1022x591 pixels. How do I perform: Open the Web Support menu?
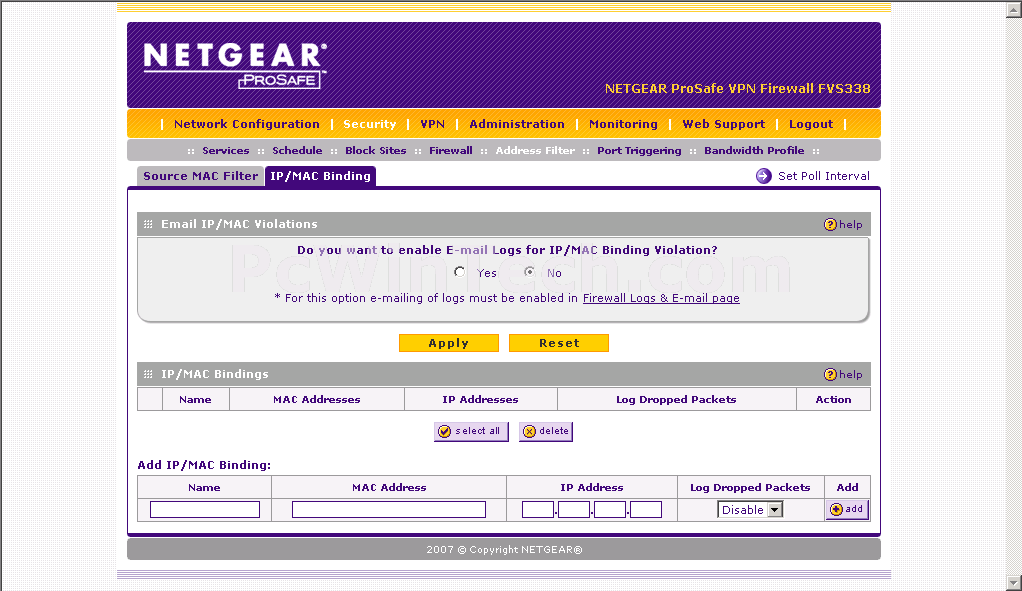[723, 124]
